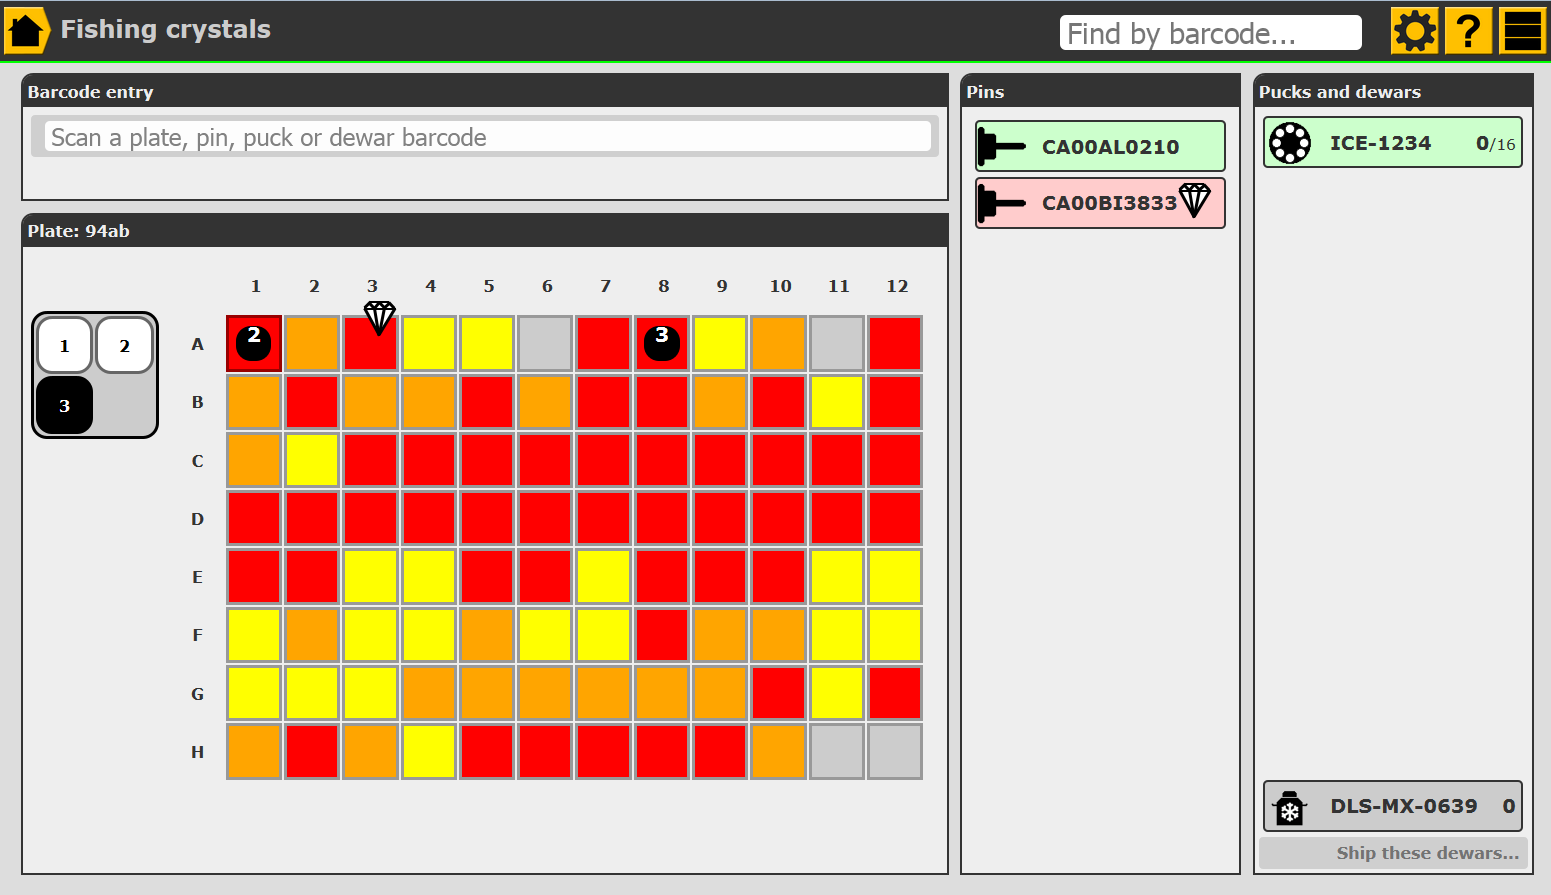Click the diamond icon above well A3
1551x895 pixels.
point(379,317)
